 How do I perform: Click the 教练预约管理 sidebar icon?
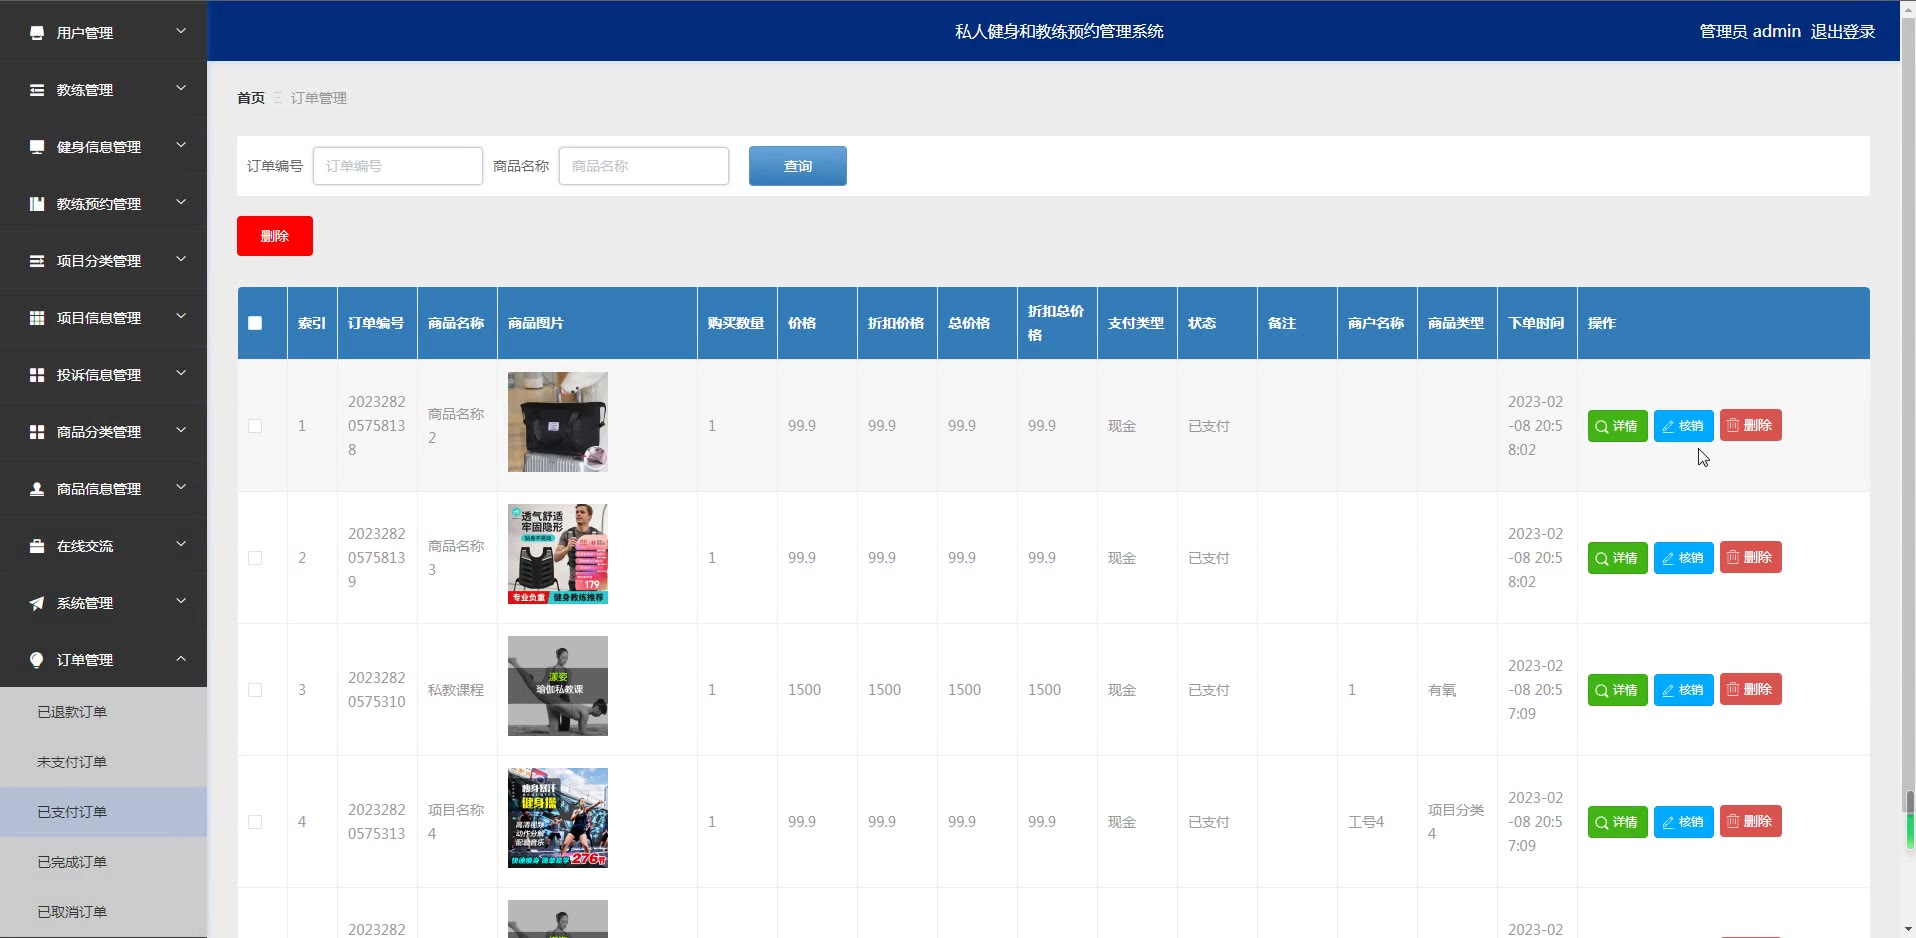click(37, 204)
